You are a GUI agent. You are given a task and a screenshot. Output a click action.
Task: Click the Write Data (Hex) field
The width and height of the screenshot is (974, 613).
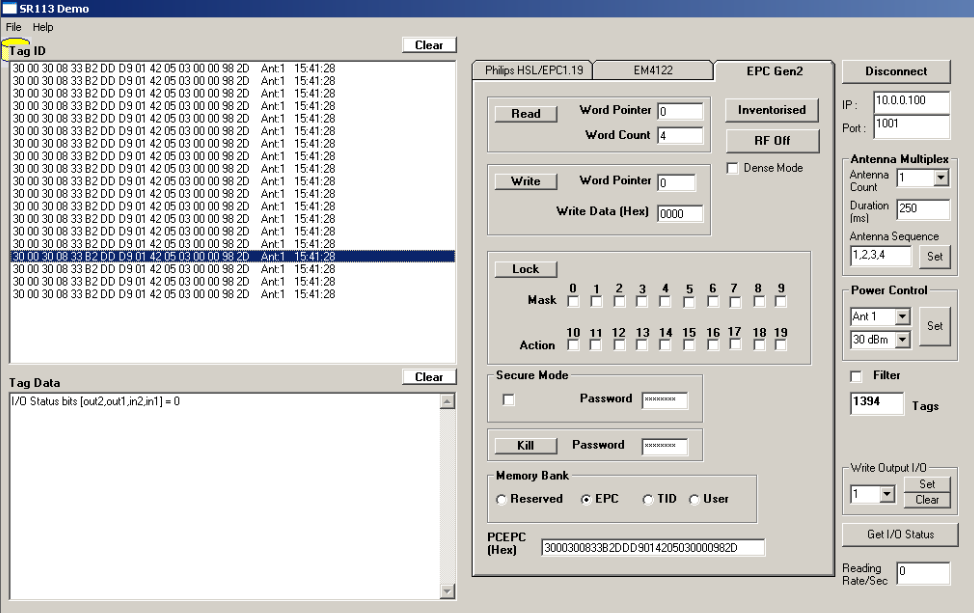pos(680,214)
